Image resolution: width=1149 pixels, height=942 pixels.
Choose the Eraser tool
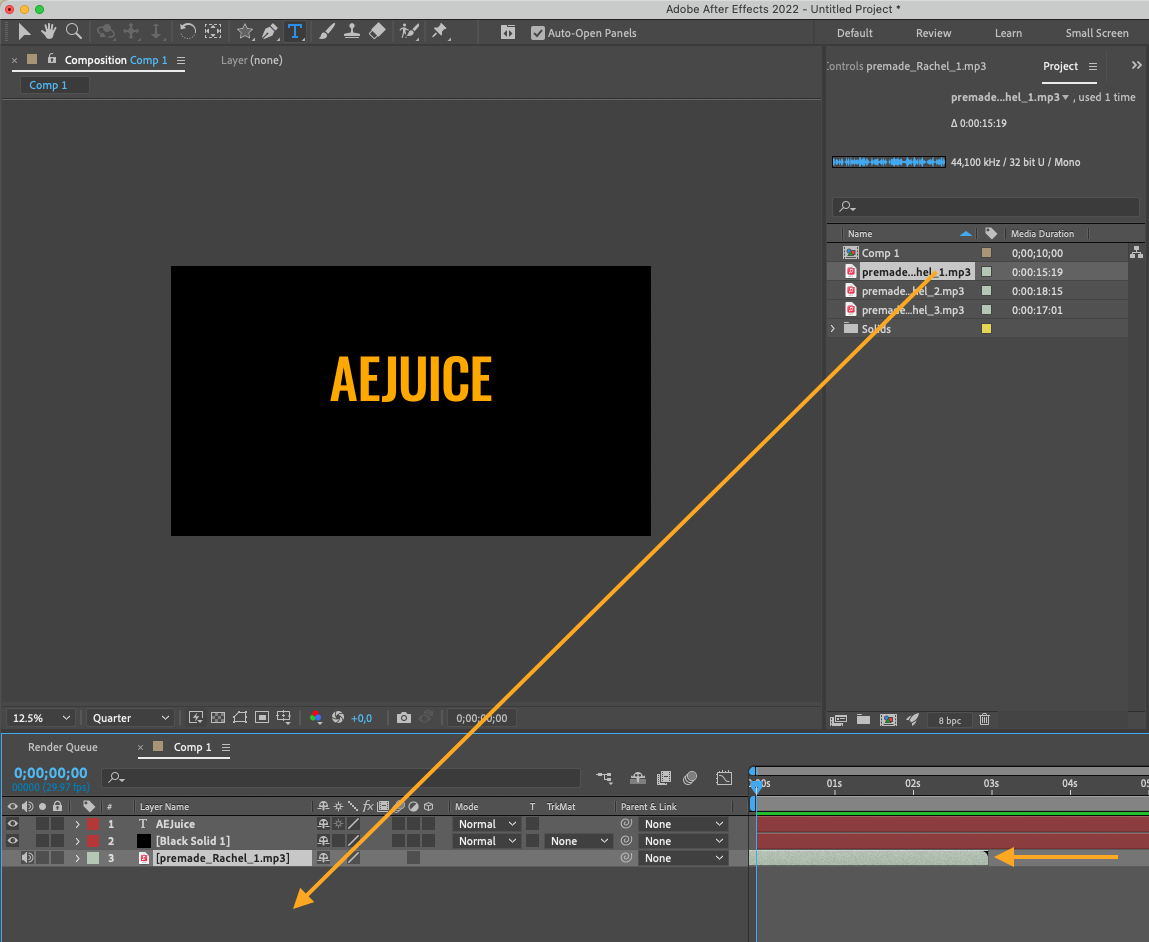(377, 32)
